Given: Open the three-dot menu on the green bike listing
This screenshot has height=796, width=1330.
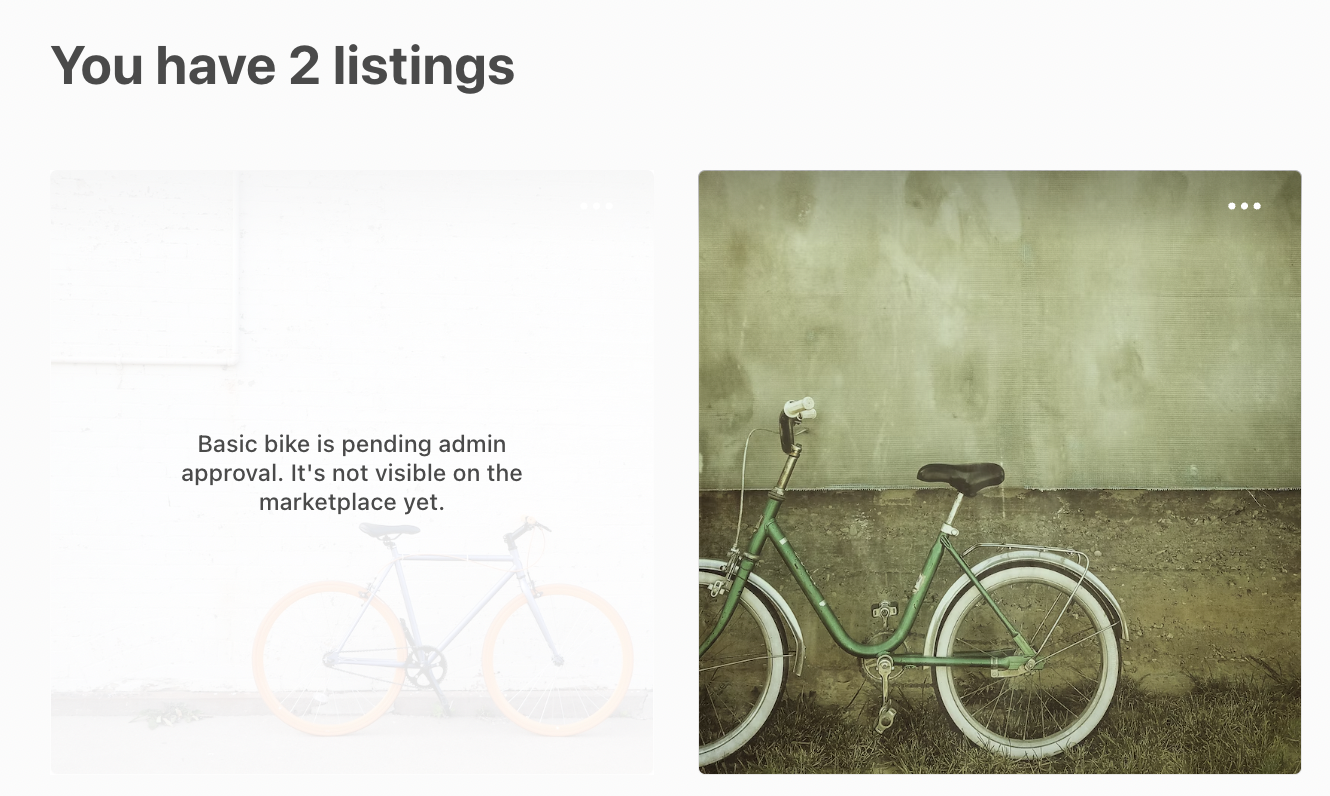Looking at the screenshot, I should tap(1244, 206).
